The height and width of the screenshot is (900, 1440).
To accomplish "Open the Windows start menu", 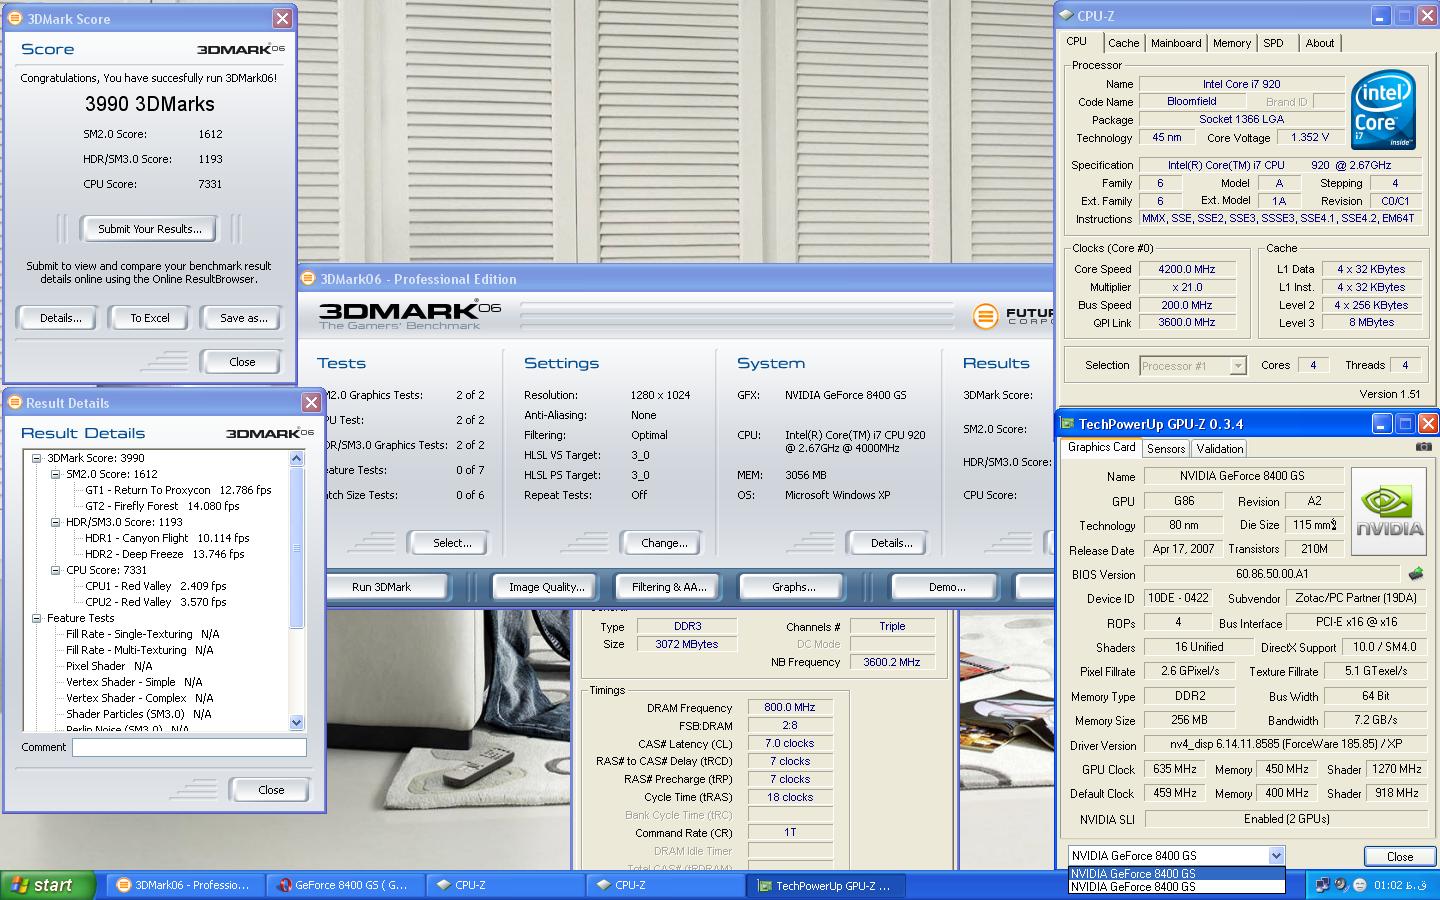I will coord(48,884).
